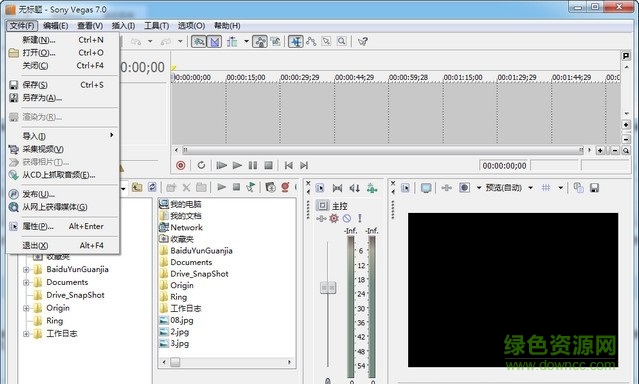Click the Master bus mute circle icon
This screenshot has width=639, height=384.
click(347, 218)
